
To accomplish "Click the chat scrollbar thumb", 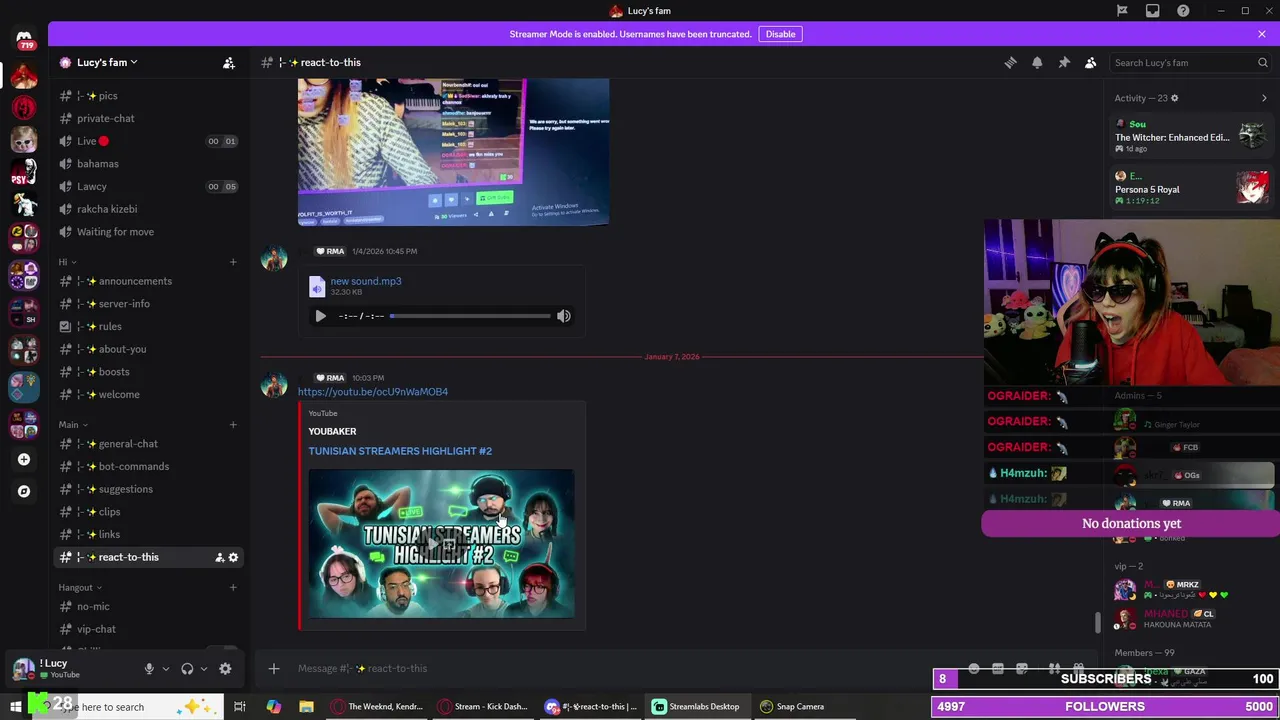I will [x=1098, y=622].
